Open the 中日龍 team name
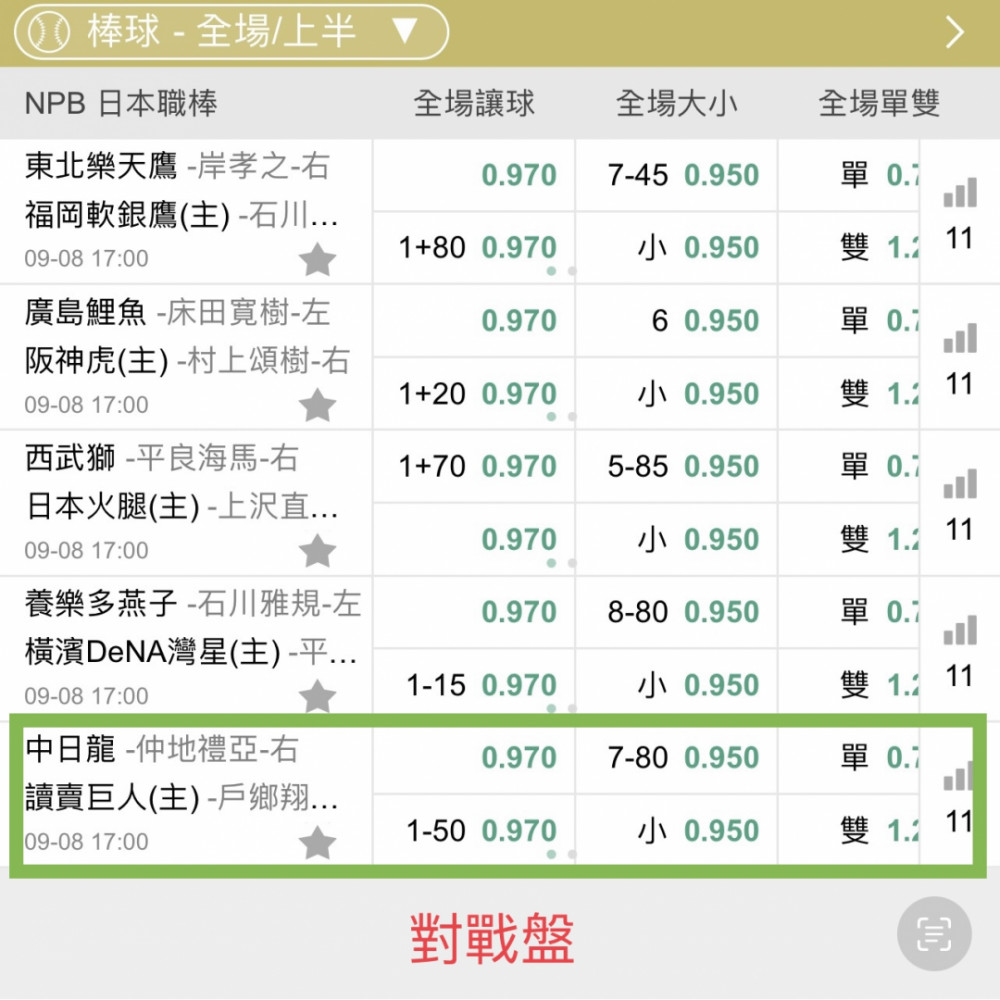 [70, 749]
